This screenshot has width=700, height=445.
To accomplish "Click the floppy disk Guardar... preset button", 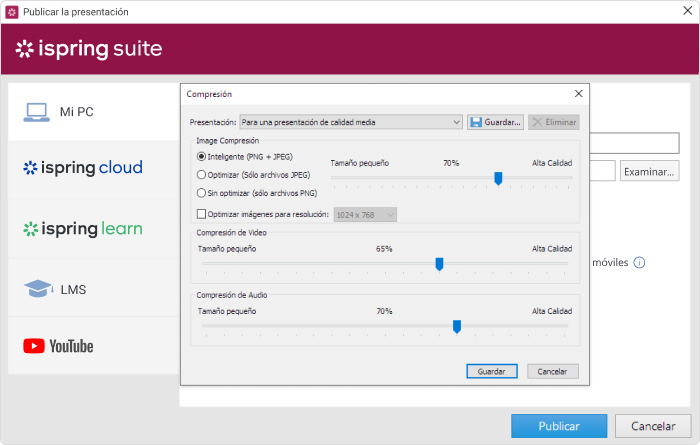I will tap(495, 122).
